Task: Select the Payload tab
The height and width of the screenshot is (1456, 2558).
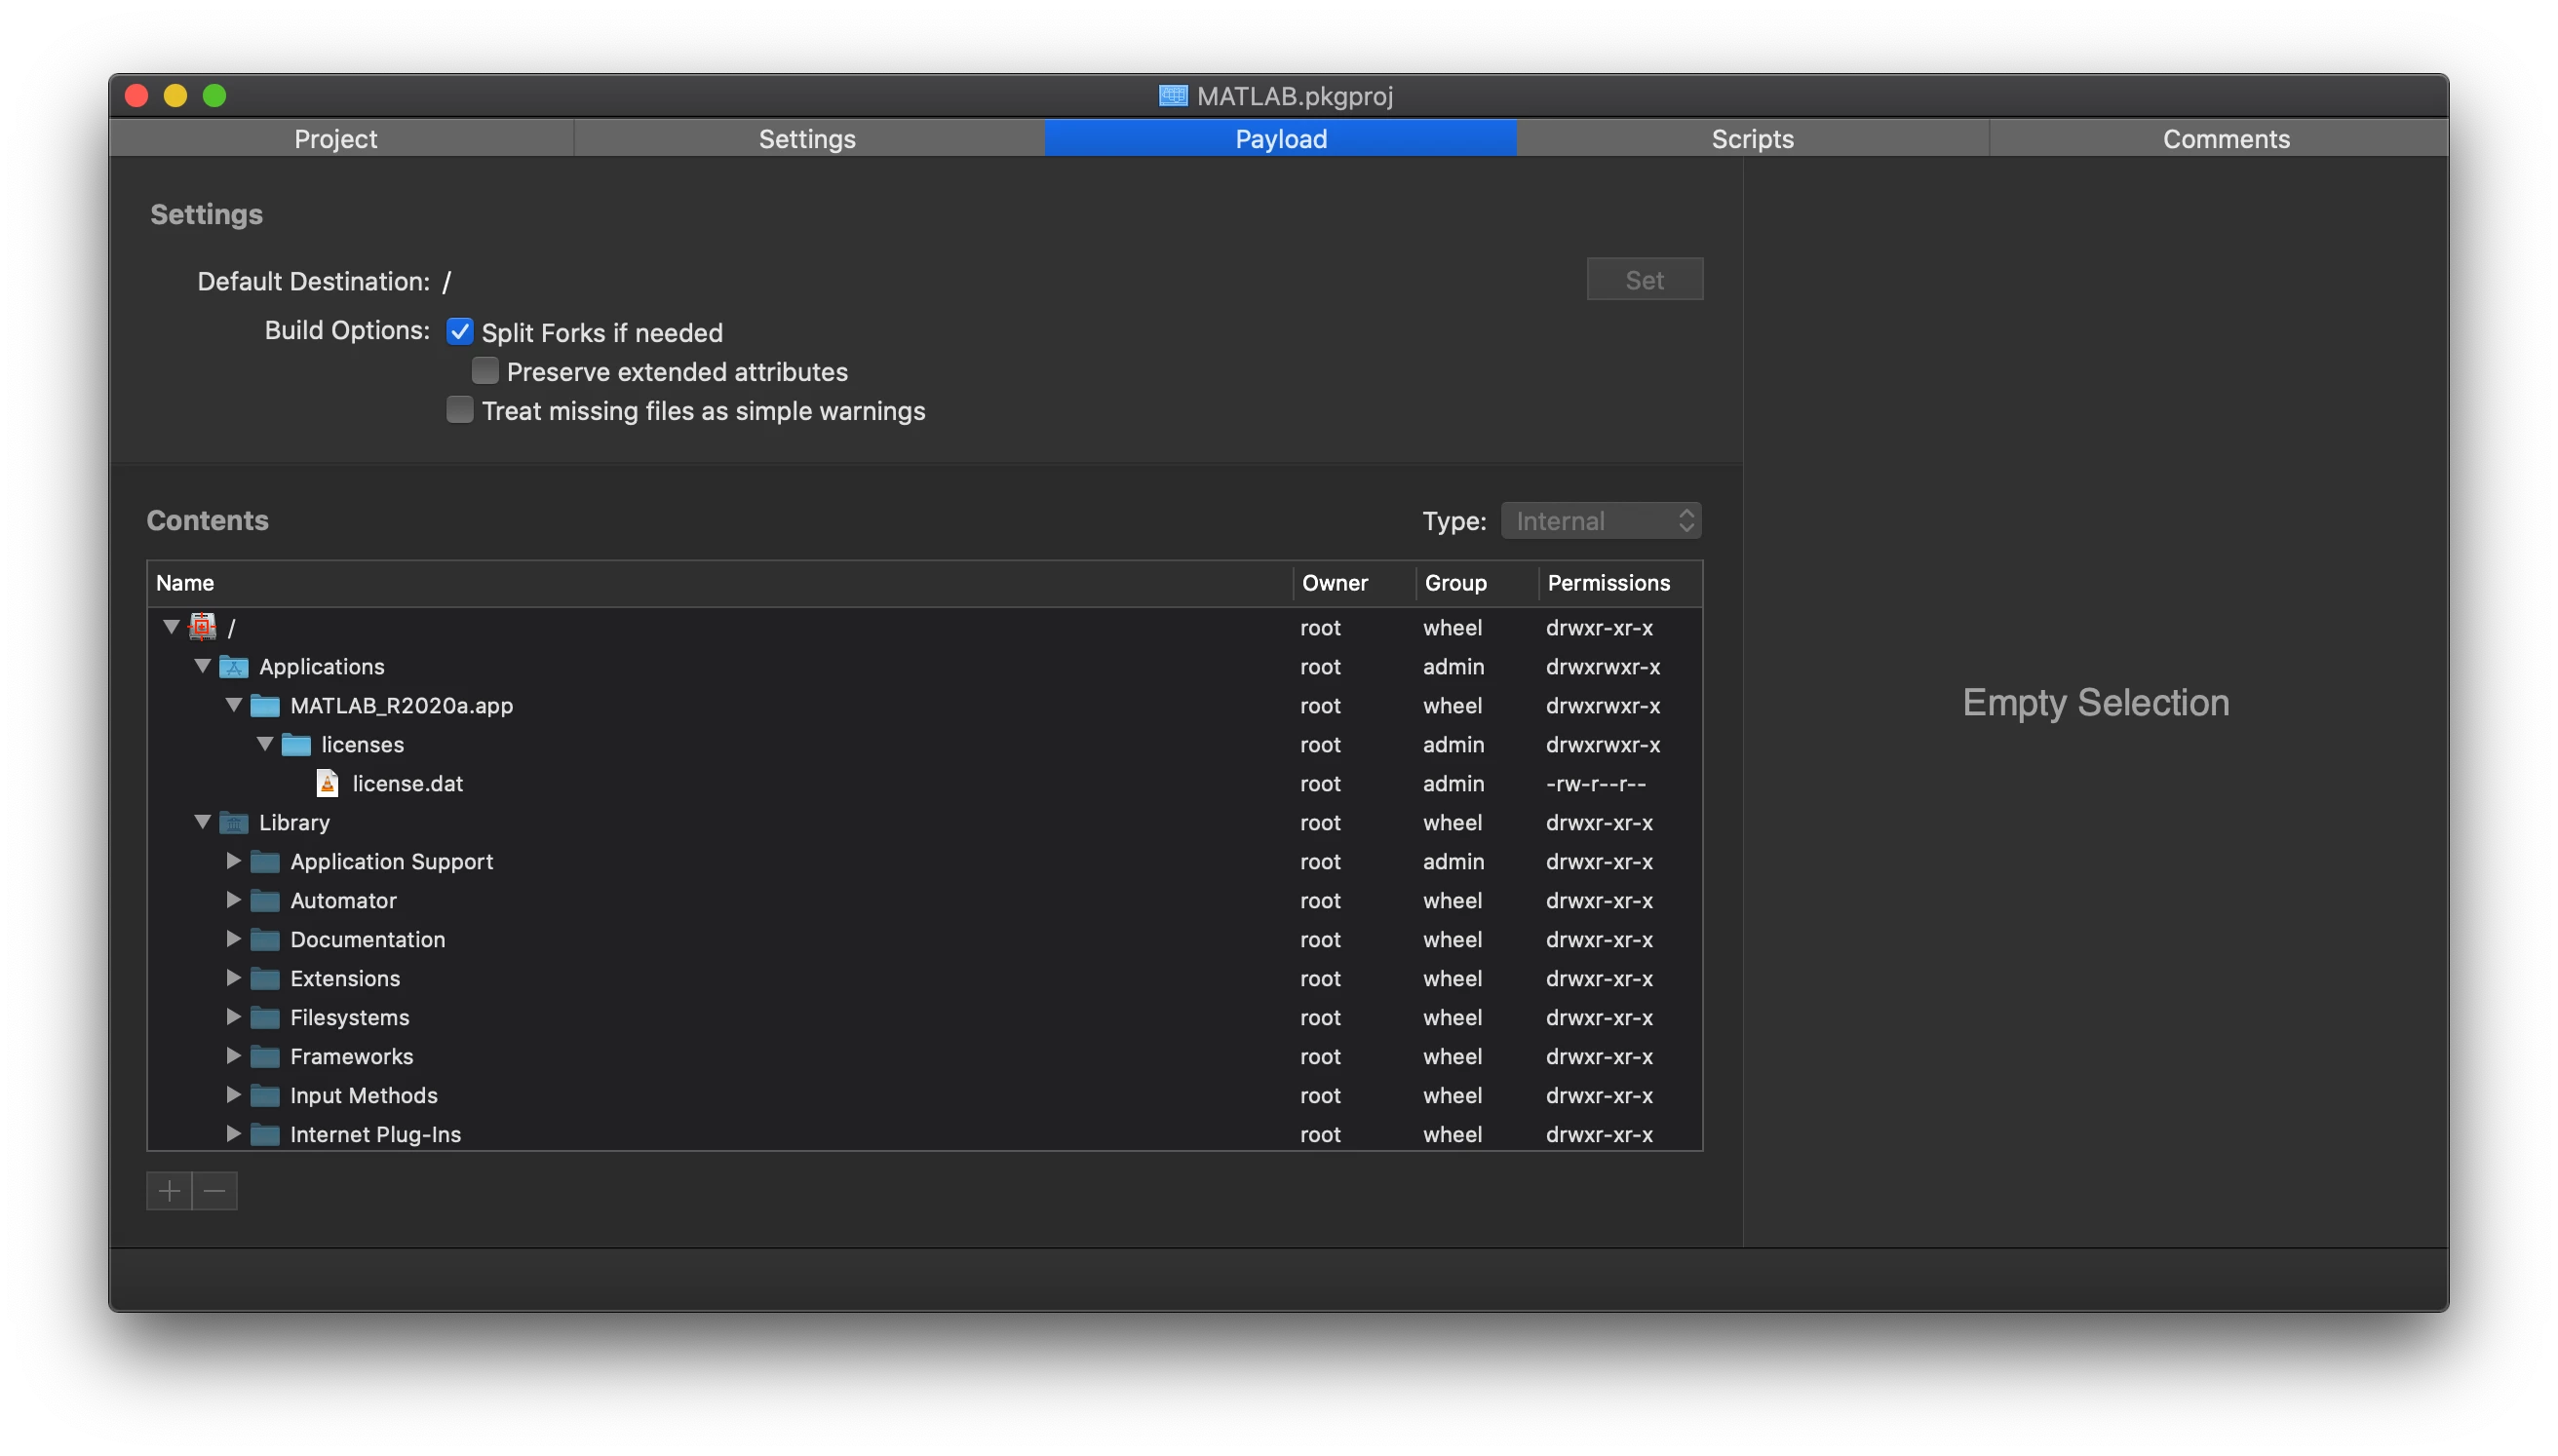Action: [1281, 138]
